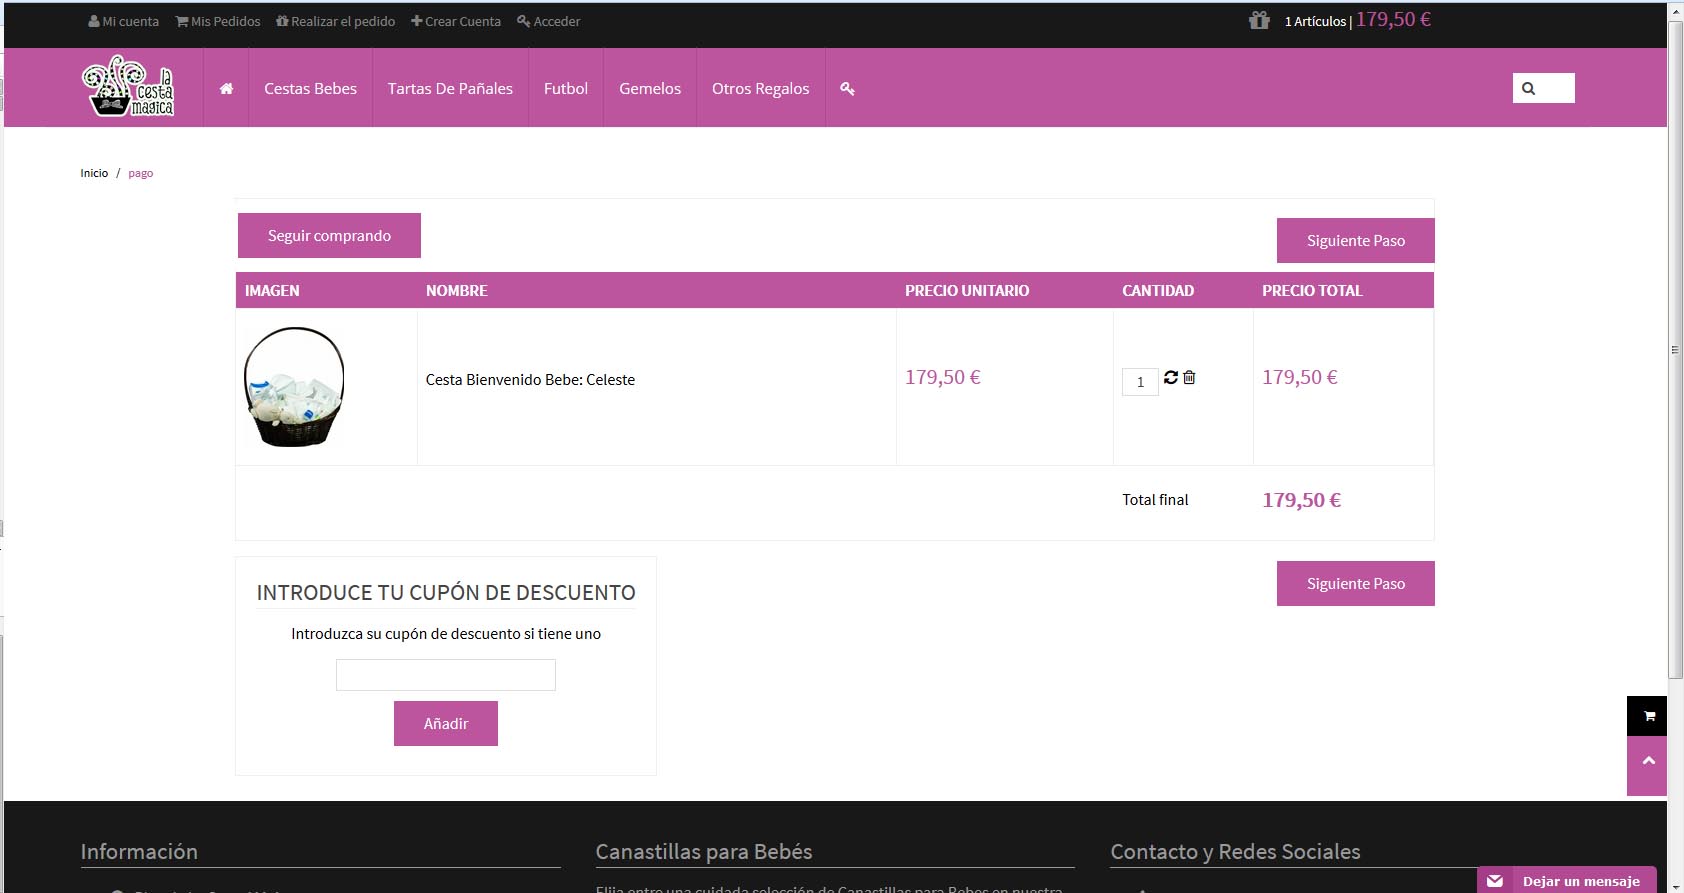1684x893 pixels.
Task: Click Seguir comprando button
Action: pos(329,235)
